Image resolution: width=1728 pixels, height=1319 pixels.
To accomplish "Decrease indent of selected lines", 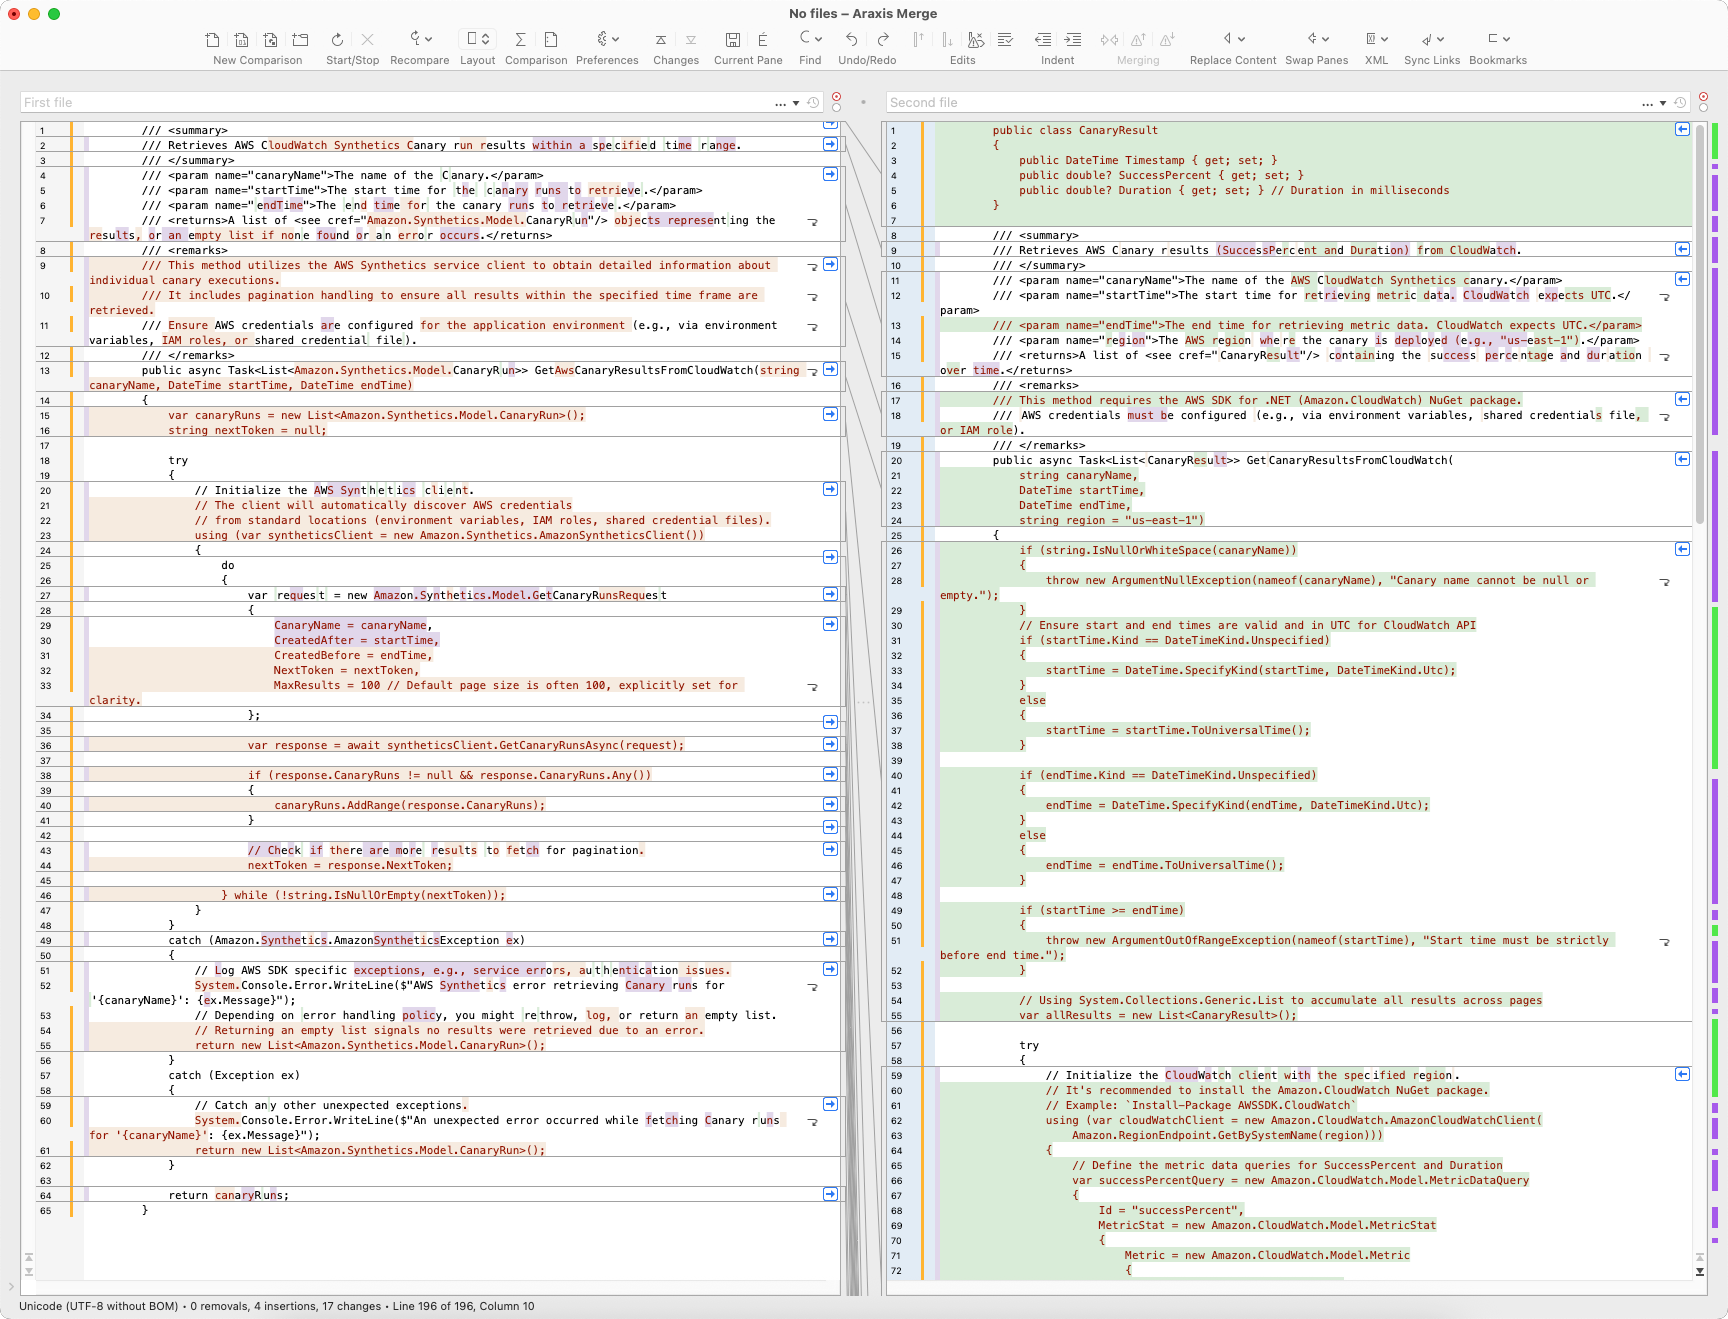I will pos(1043,40).
